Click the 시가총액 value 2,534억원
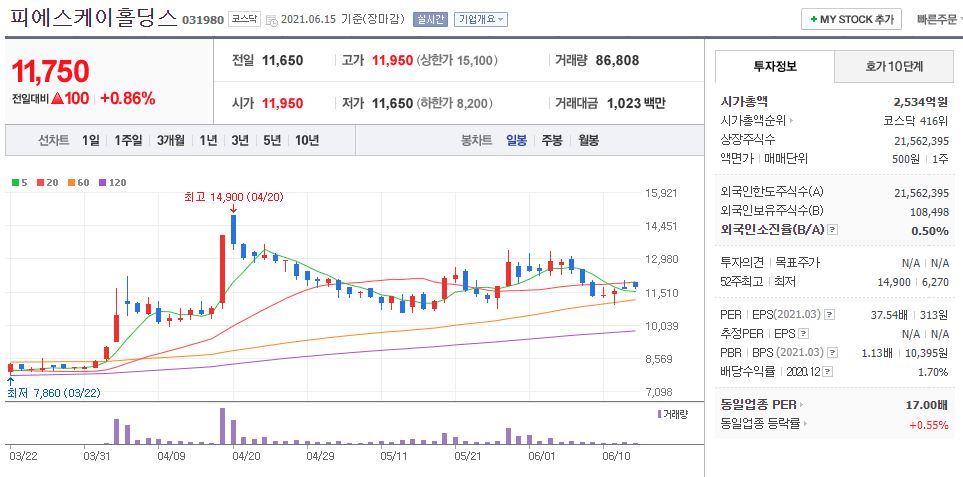Screen dimensions: 963x477 [x=921, y=102]
